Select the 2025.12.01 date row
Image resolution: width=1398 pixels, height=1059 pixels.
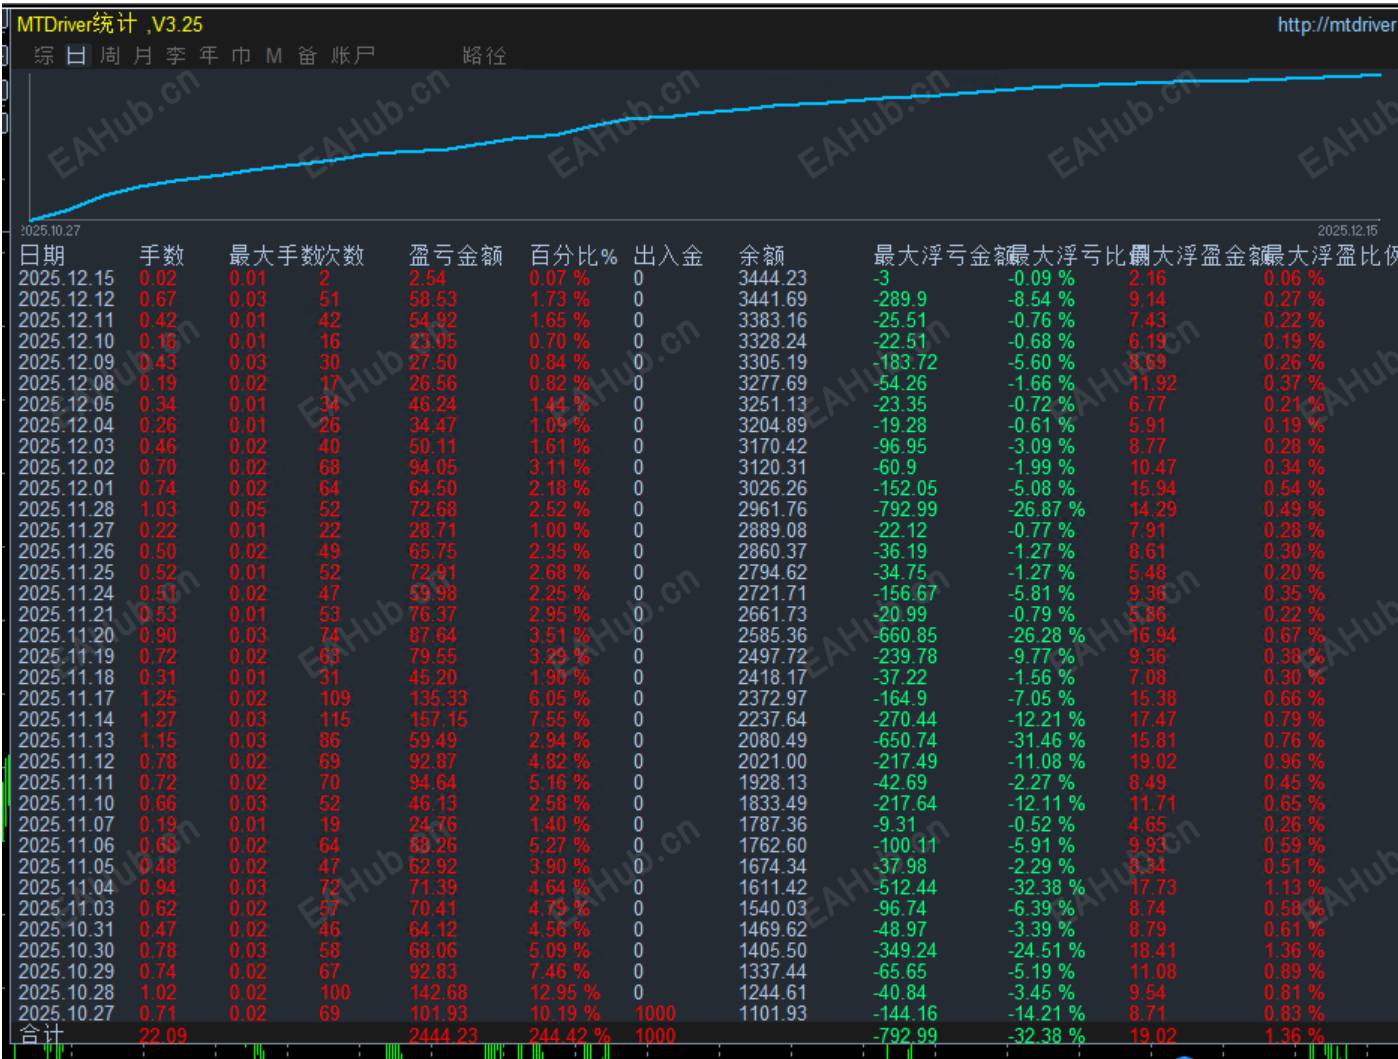coord(67,488)
